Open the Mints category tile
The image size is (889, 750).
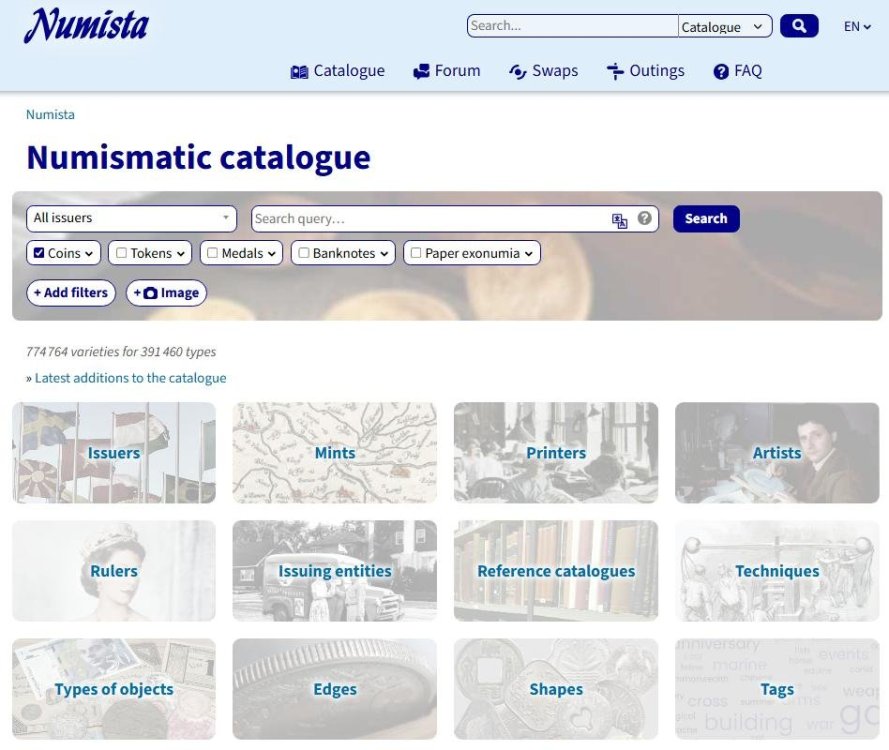pyautogui.click(x=334, y=453)
